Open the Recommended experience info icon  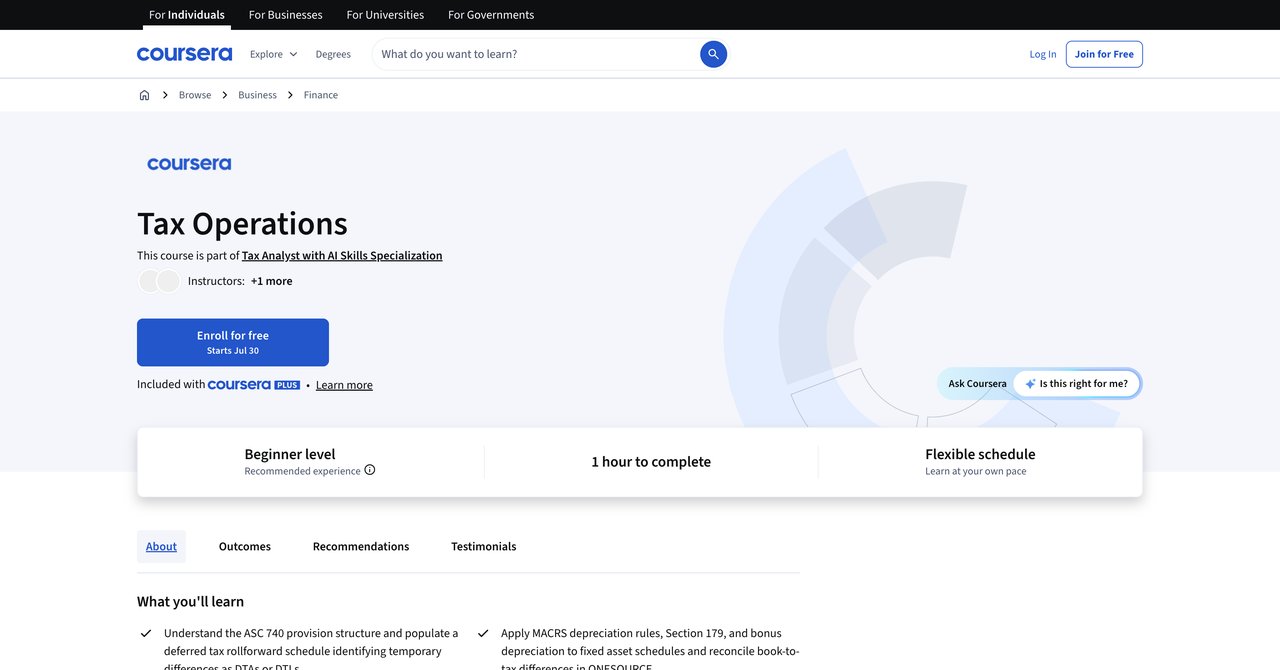point(370,470)
